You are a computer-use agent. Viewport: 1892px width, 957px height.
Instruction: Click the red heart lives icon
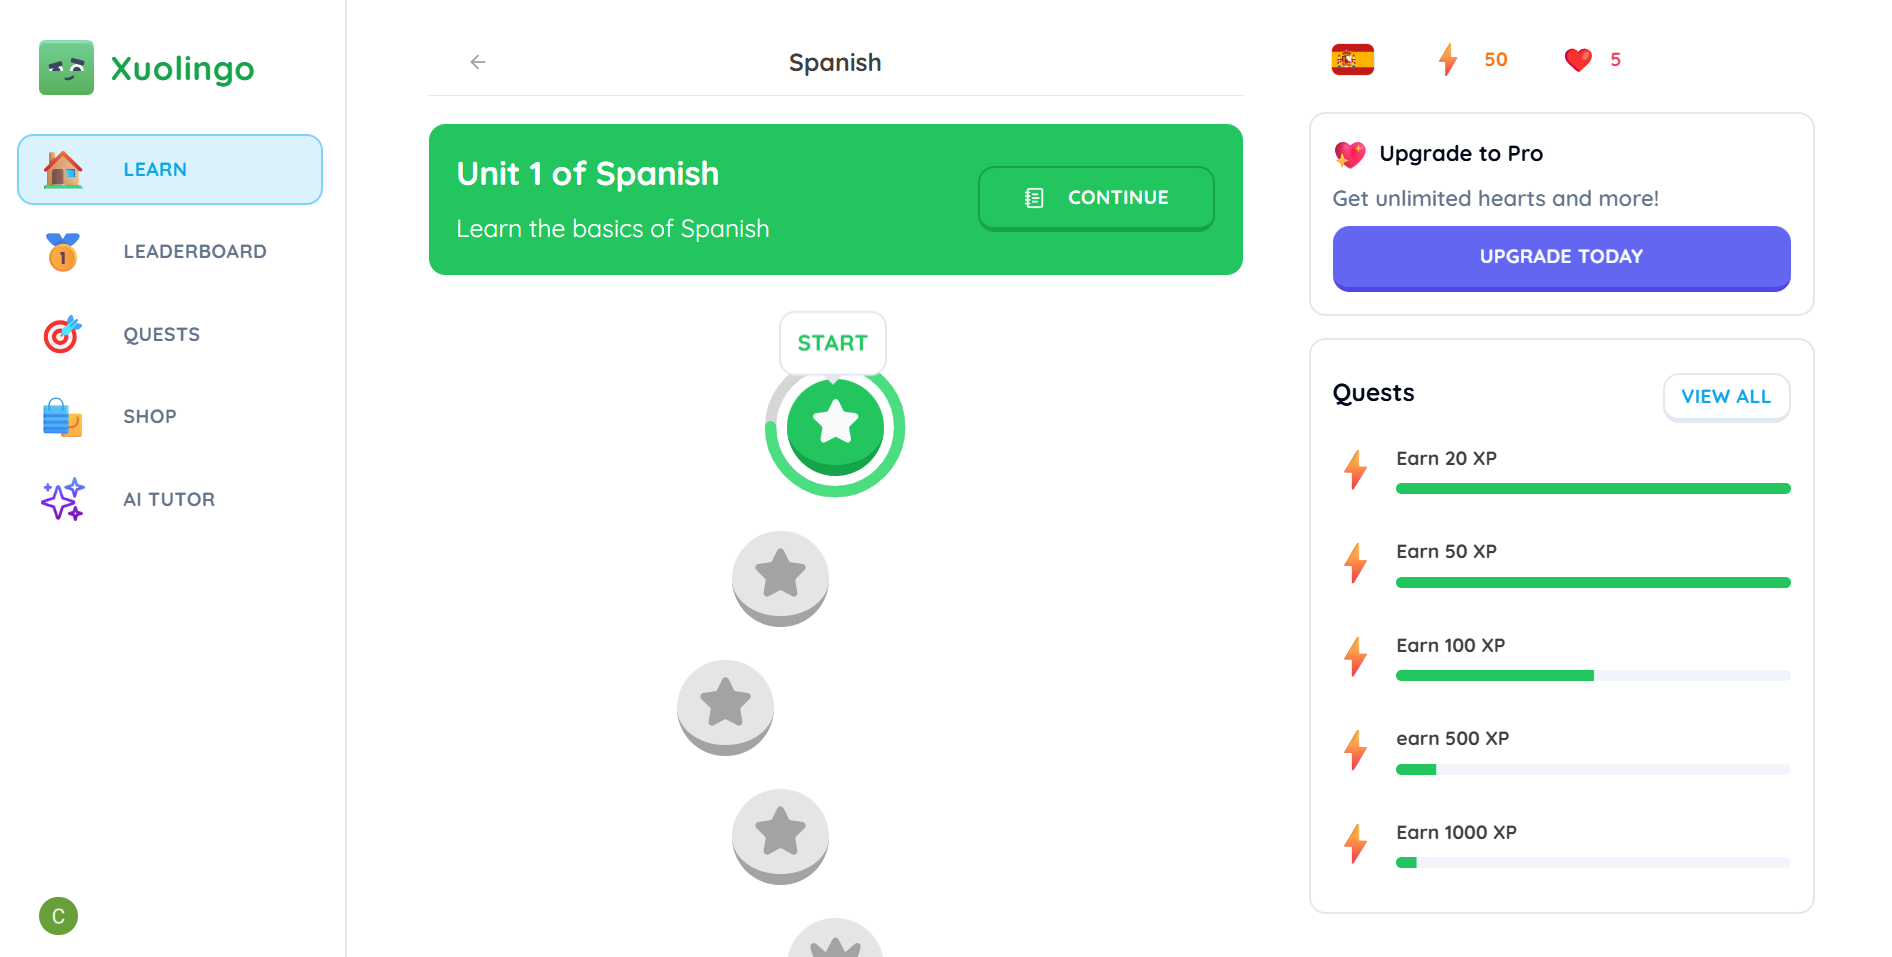pyautogui.click(x=1577, y=60)
